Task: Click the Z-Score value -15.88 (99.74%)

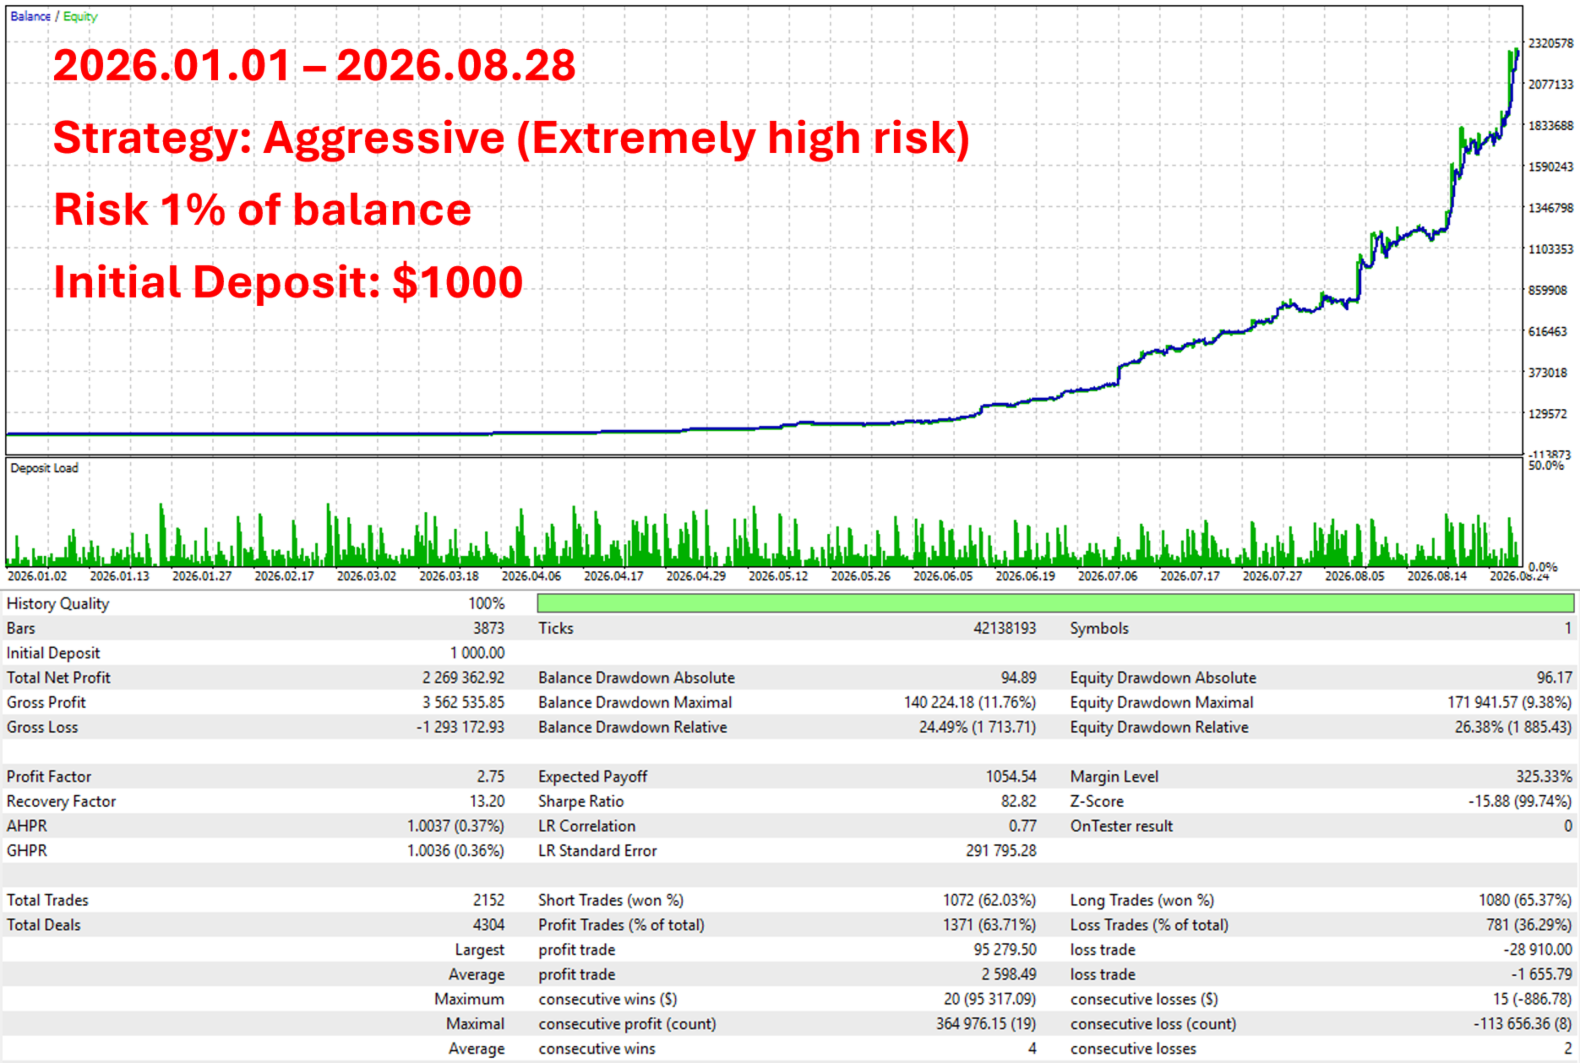Action: point(1518,802)
